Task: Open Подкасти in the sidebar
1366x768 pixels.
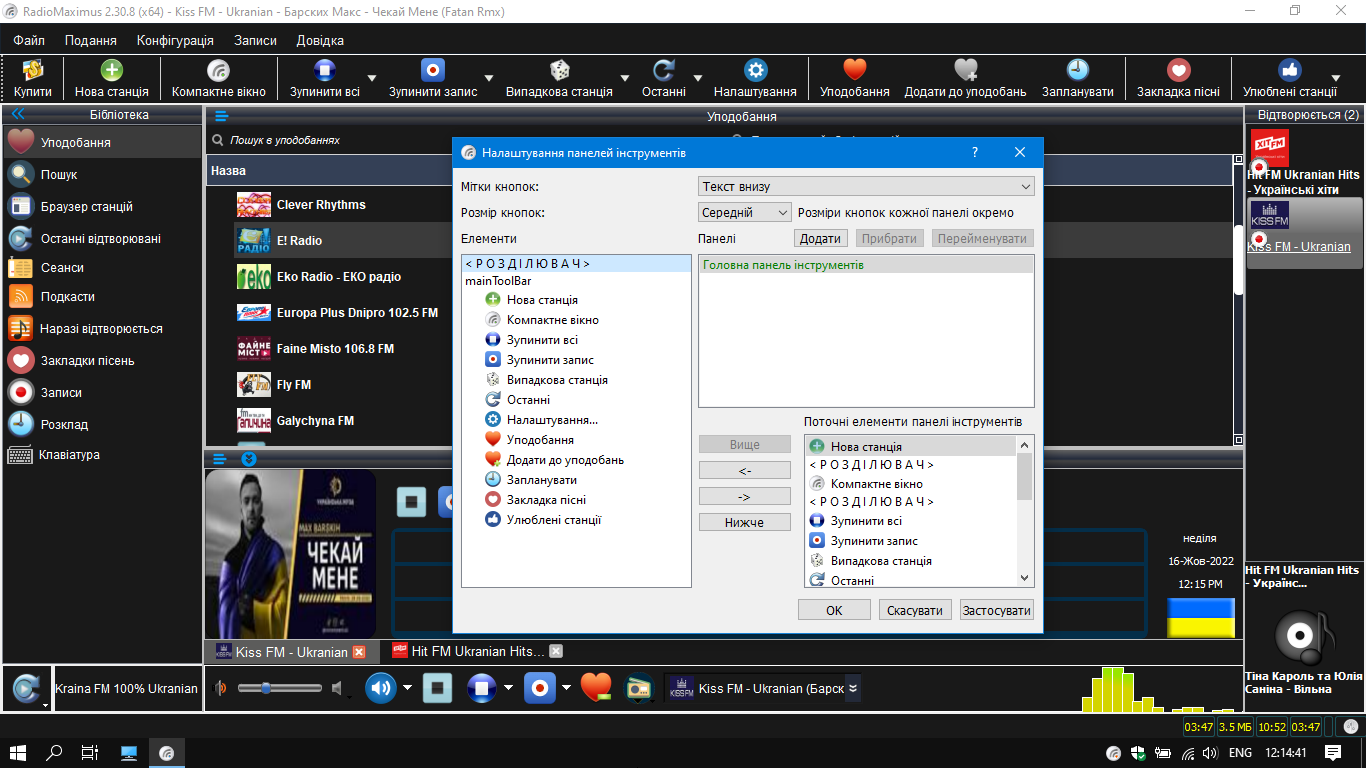Action: pyautogui.click(x=102, y=296)
